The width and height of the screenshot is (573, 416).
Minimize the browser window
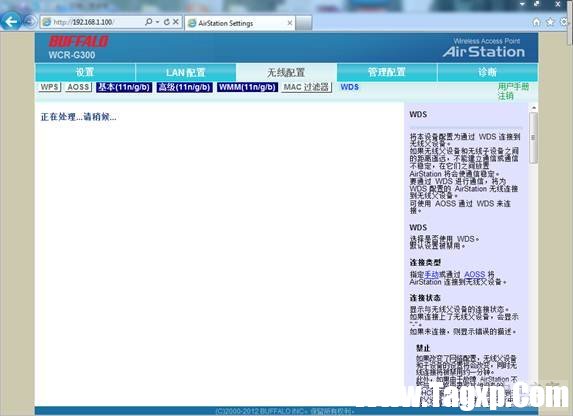(522, 4)
